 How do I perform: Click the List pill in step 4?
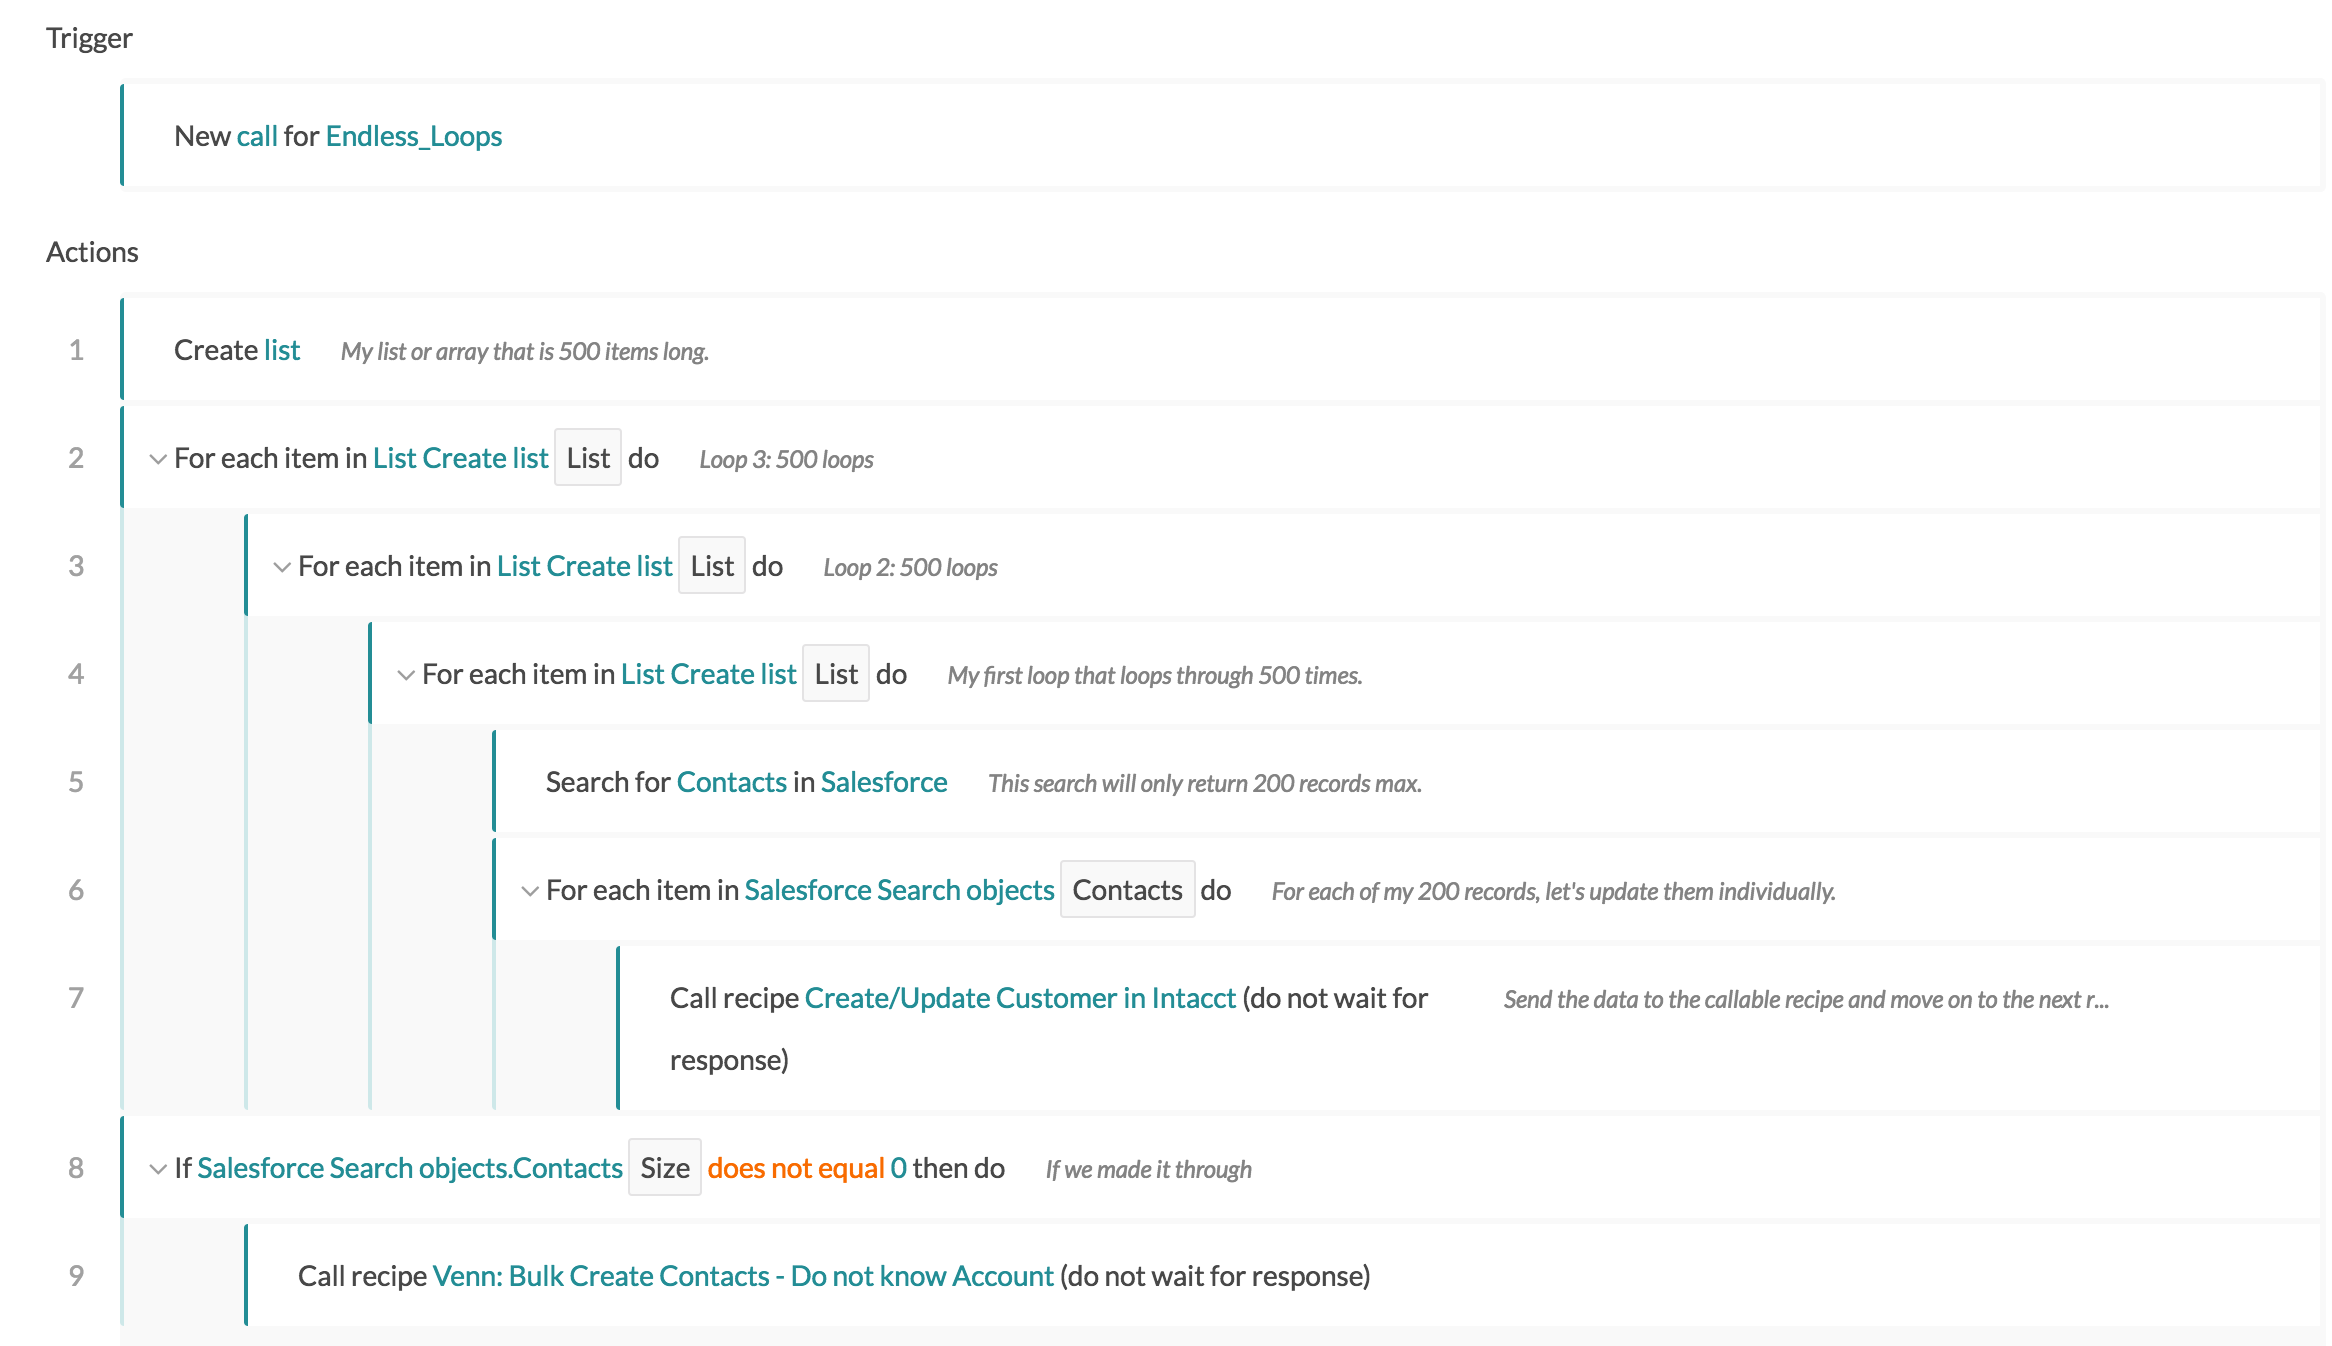[x=836, y=674]
